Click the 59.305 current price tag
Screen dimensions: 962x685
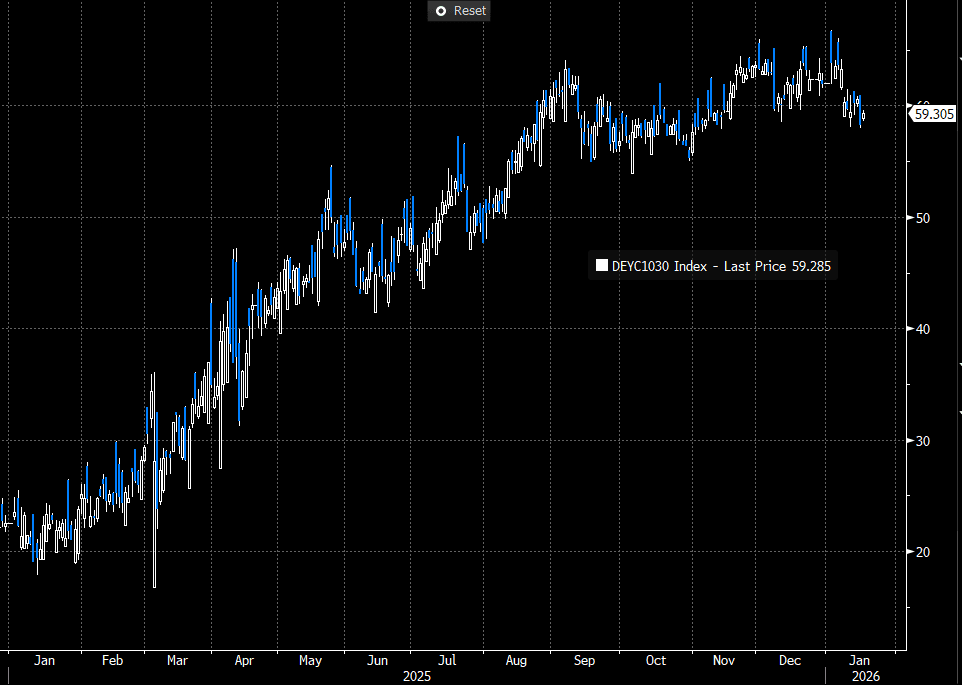coord(932,115)
